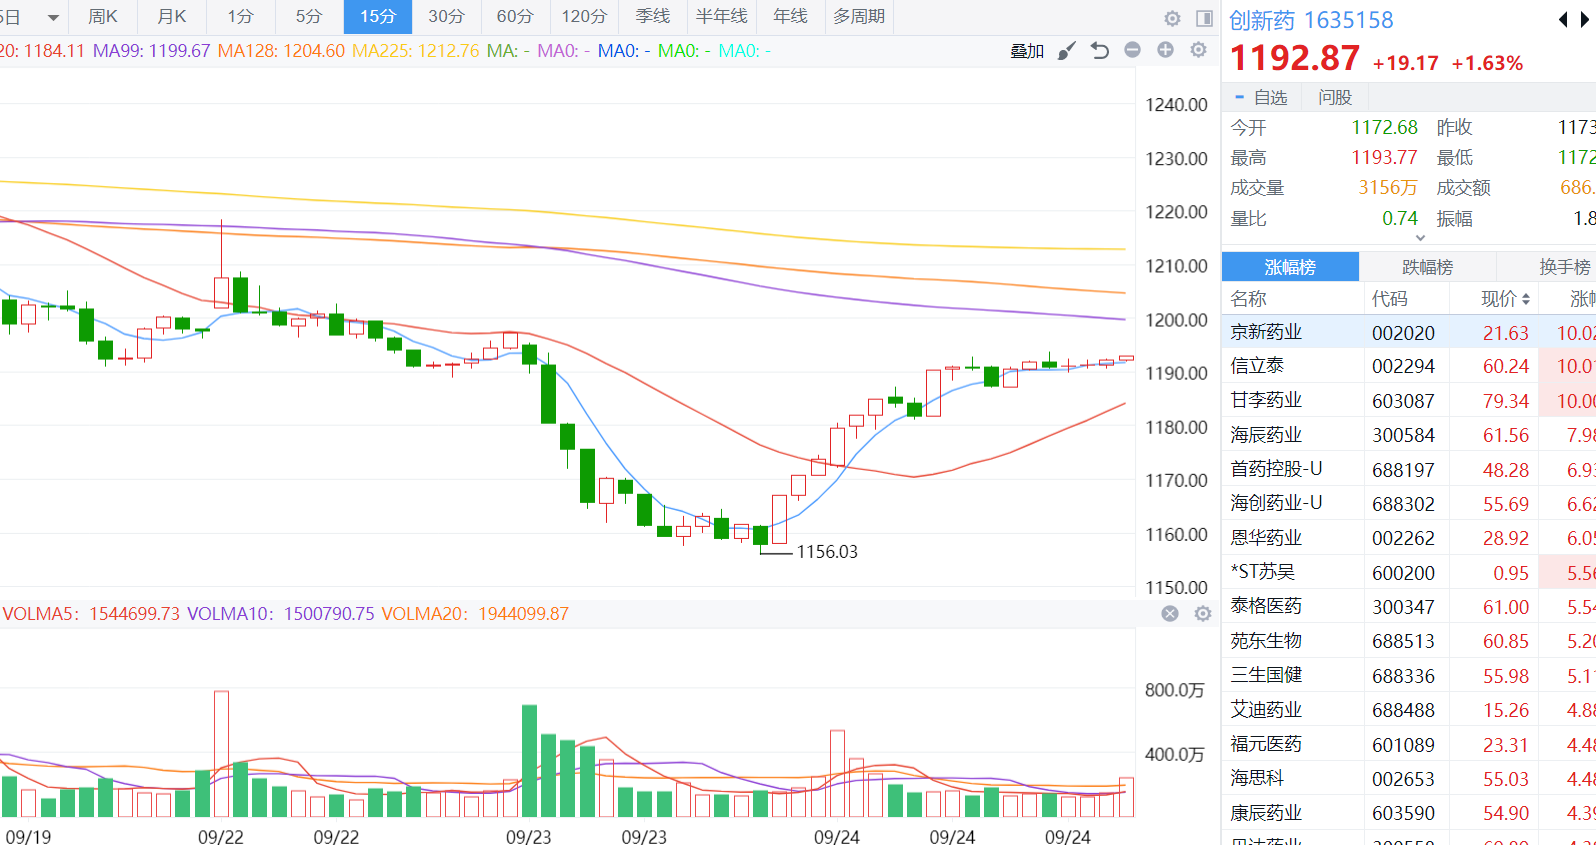Screen dimensions: 1596x845
Task: Click the drawing brush tool icon
Action: point(1067,51)
